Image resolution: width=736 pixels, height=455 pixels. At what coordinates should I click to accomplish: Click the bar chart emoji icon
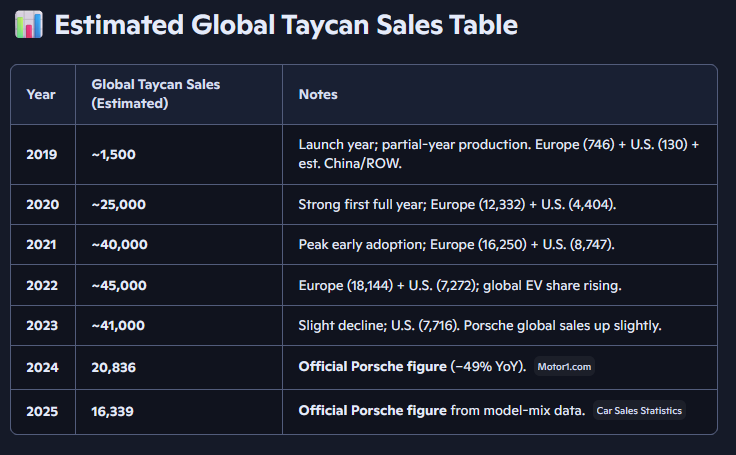pyautogui.click(x=29, y=24)
